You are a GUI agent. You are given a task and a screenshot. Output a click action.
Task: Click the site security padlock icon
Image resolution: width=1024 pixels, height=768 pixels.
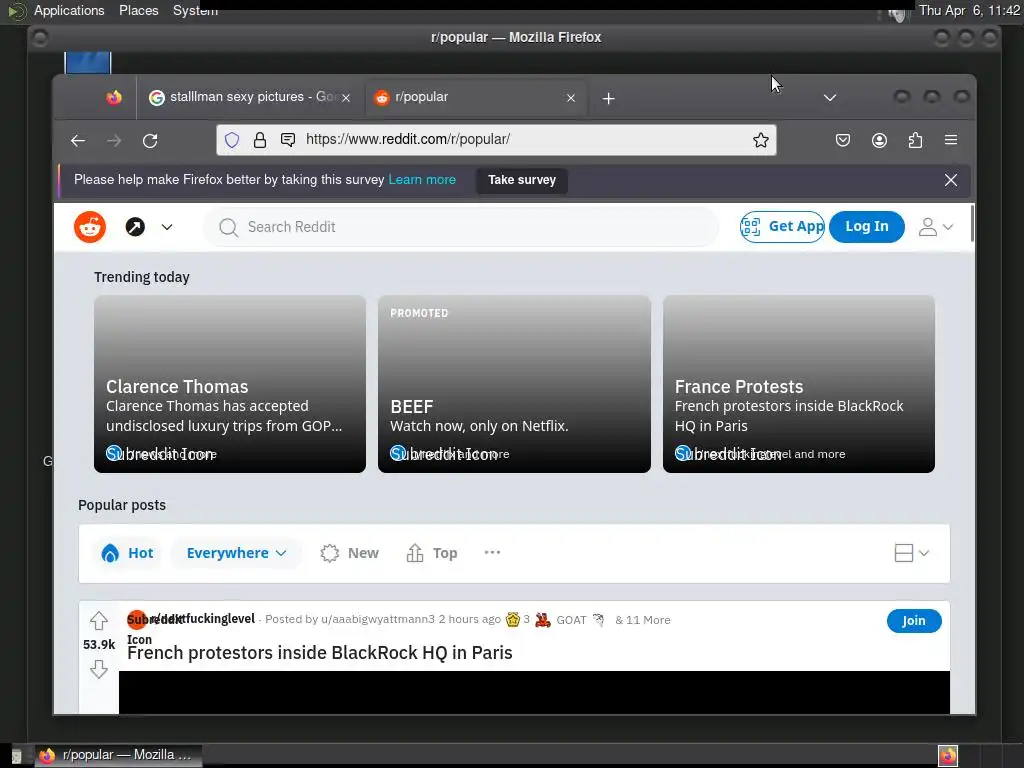click(259, 140)
